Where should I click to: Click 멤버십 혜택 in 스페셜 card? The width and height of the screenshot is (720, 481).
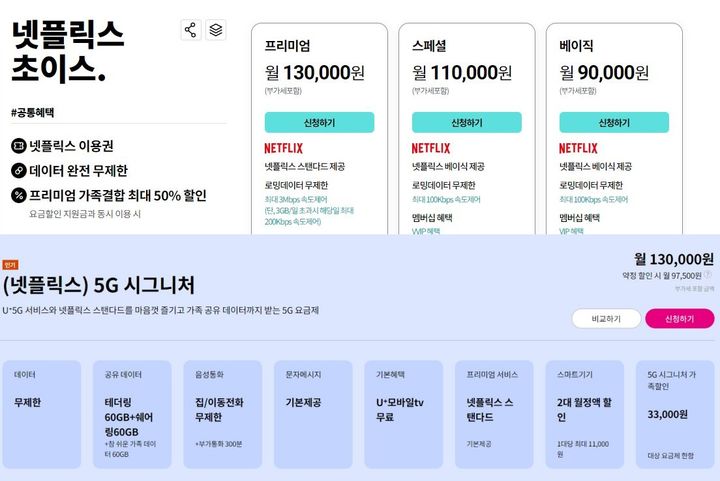432,218
